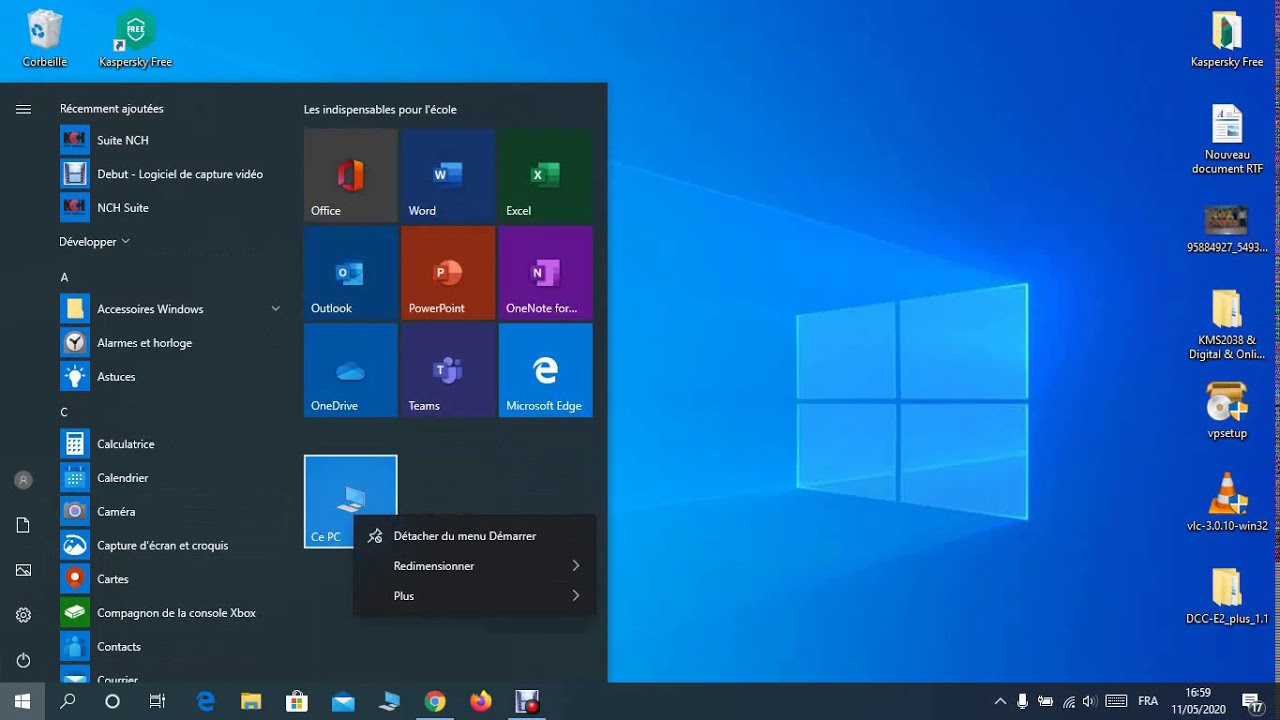Open Pictures icon in Start sidebar

[23, 570]
